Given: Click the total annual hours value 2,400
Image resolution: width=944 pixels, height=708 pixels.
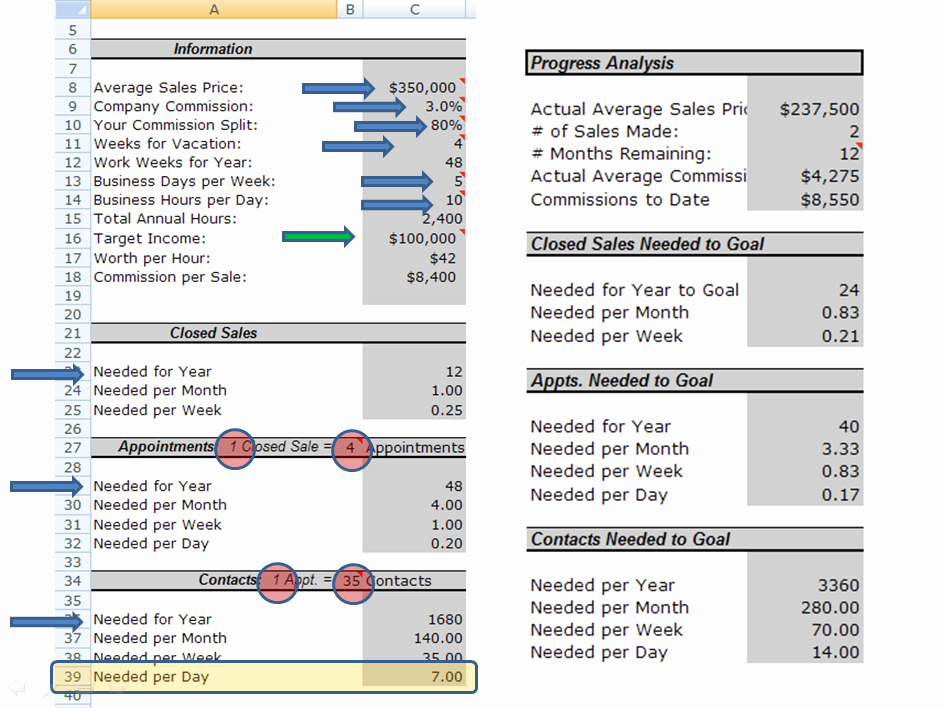Looking at the screenshot, I should point(414,218).
